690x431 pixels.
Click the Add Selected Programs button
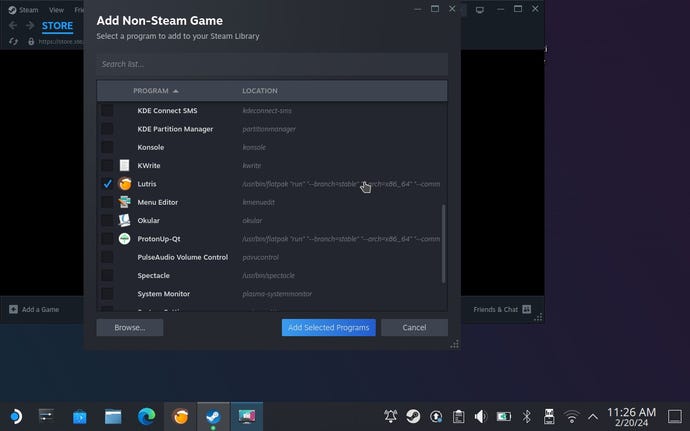328,327
